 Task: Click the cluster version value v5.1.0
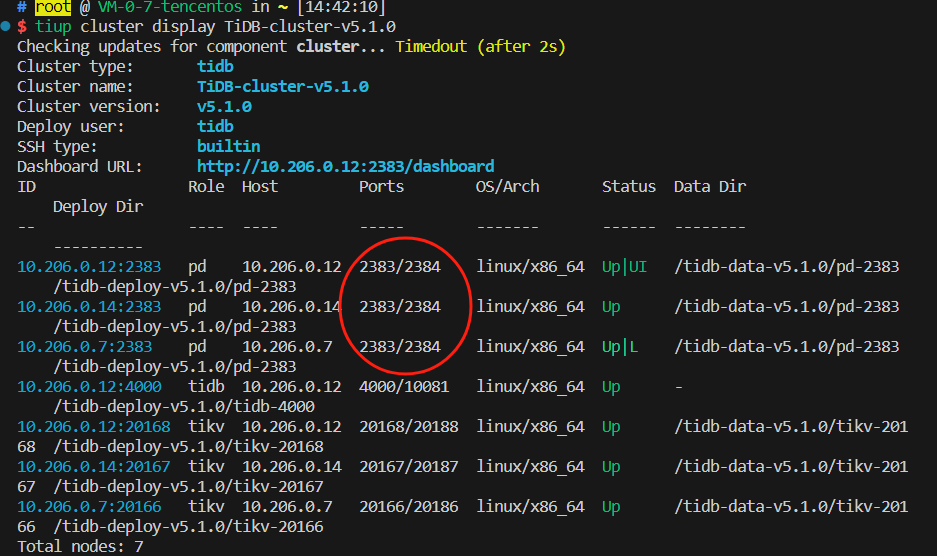224,106
